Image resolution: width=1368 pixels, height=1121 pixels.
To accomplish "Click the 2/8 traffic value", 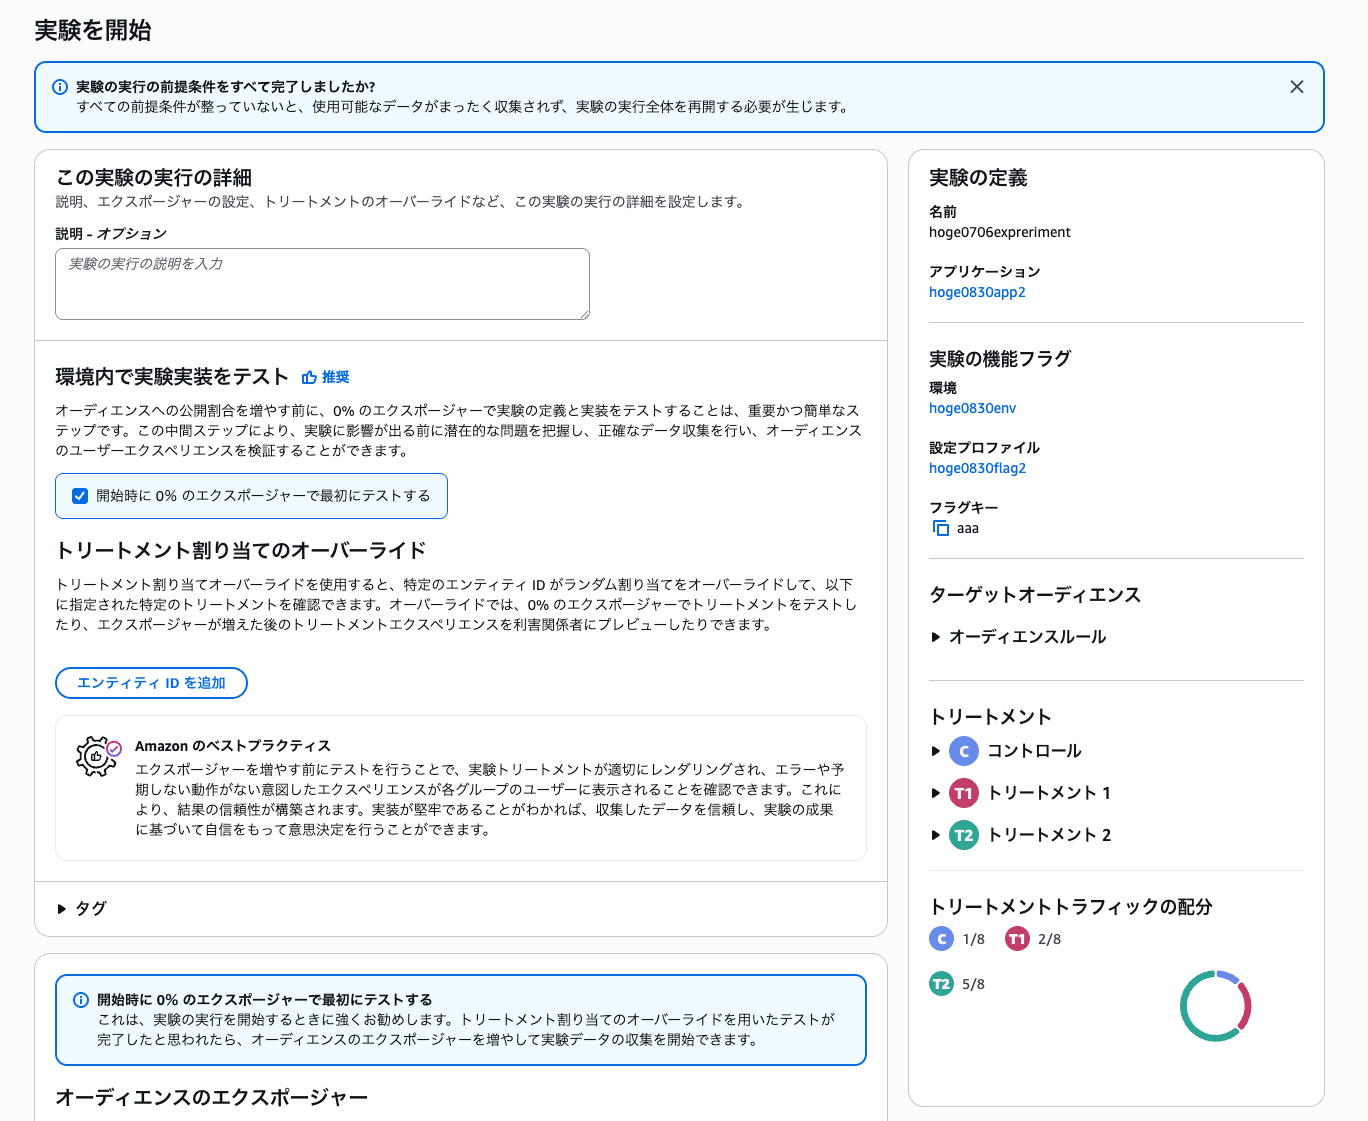I will (1049, 939).
